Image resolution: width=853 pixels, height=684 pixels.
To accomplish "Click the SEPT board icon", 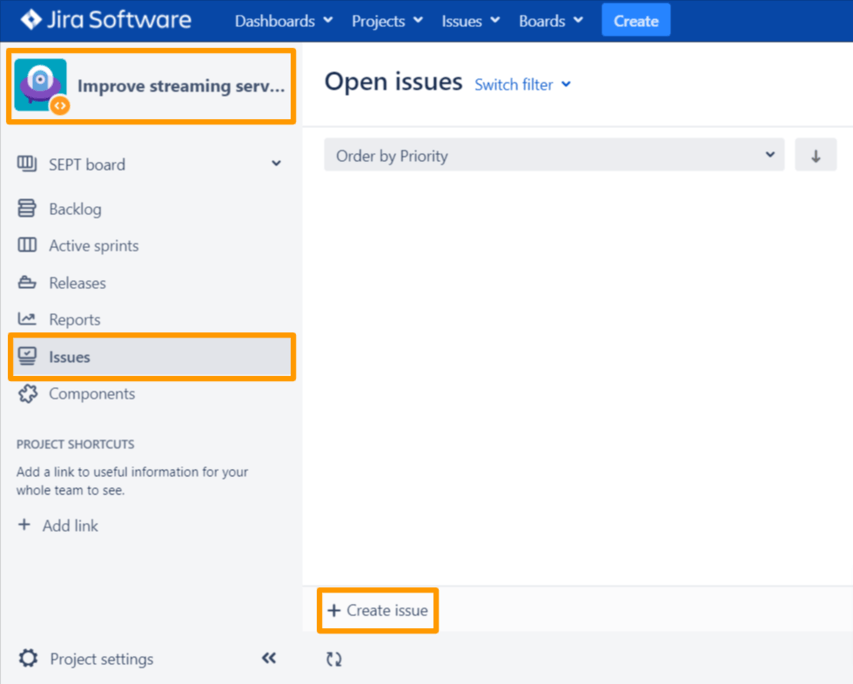I will (27, 163).
